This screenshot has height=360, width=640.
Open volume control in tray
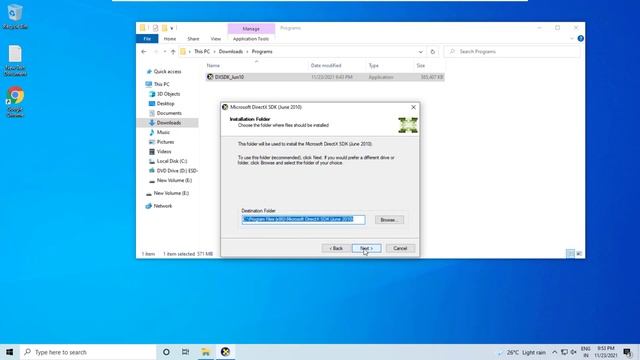(x=573, y=352)
